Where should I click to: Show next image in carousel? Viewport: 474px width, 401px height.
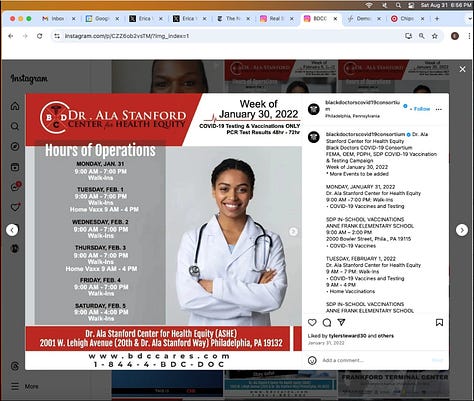click(x=293, y=231)
